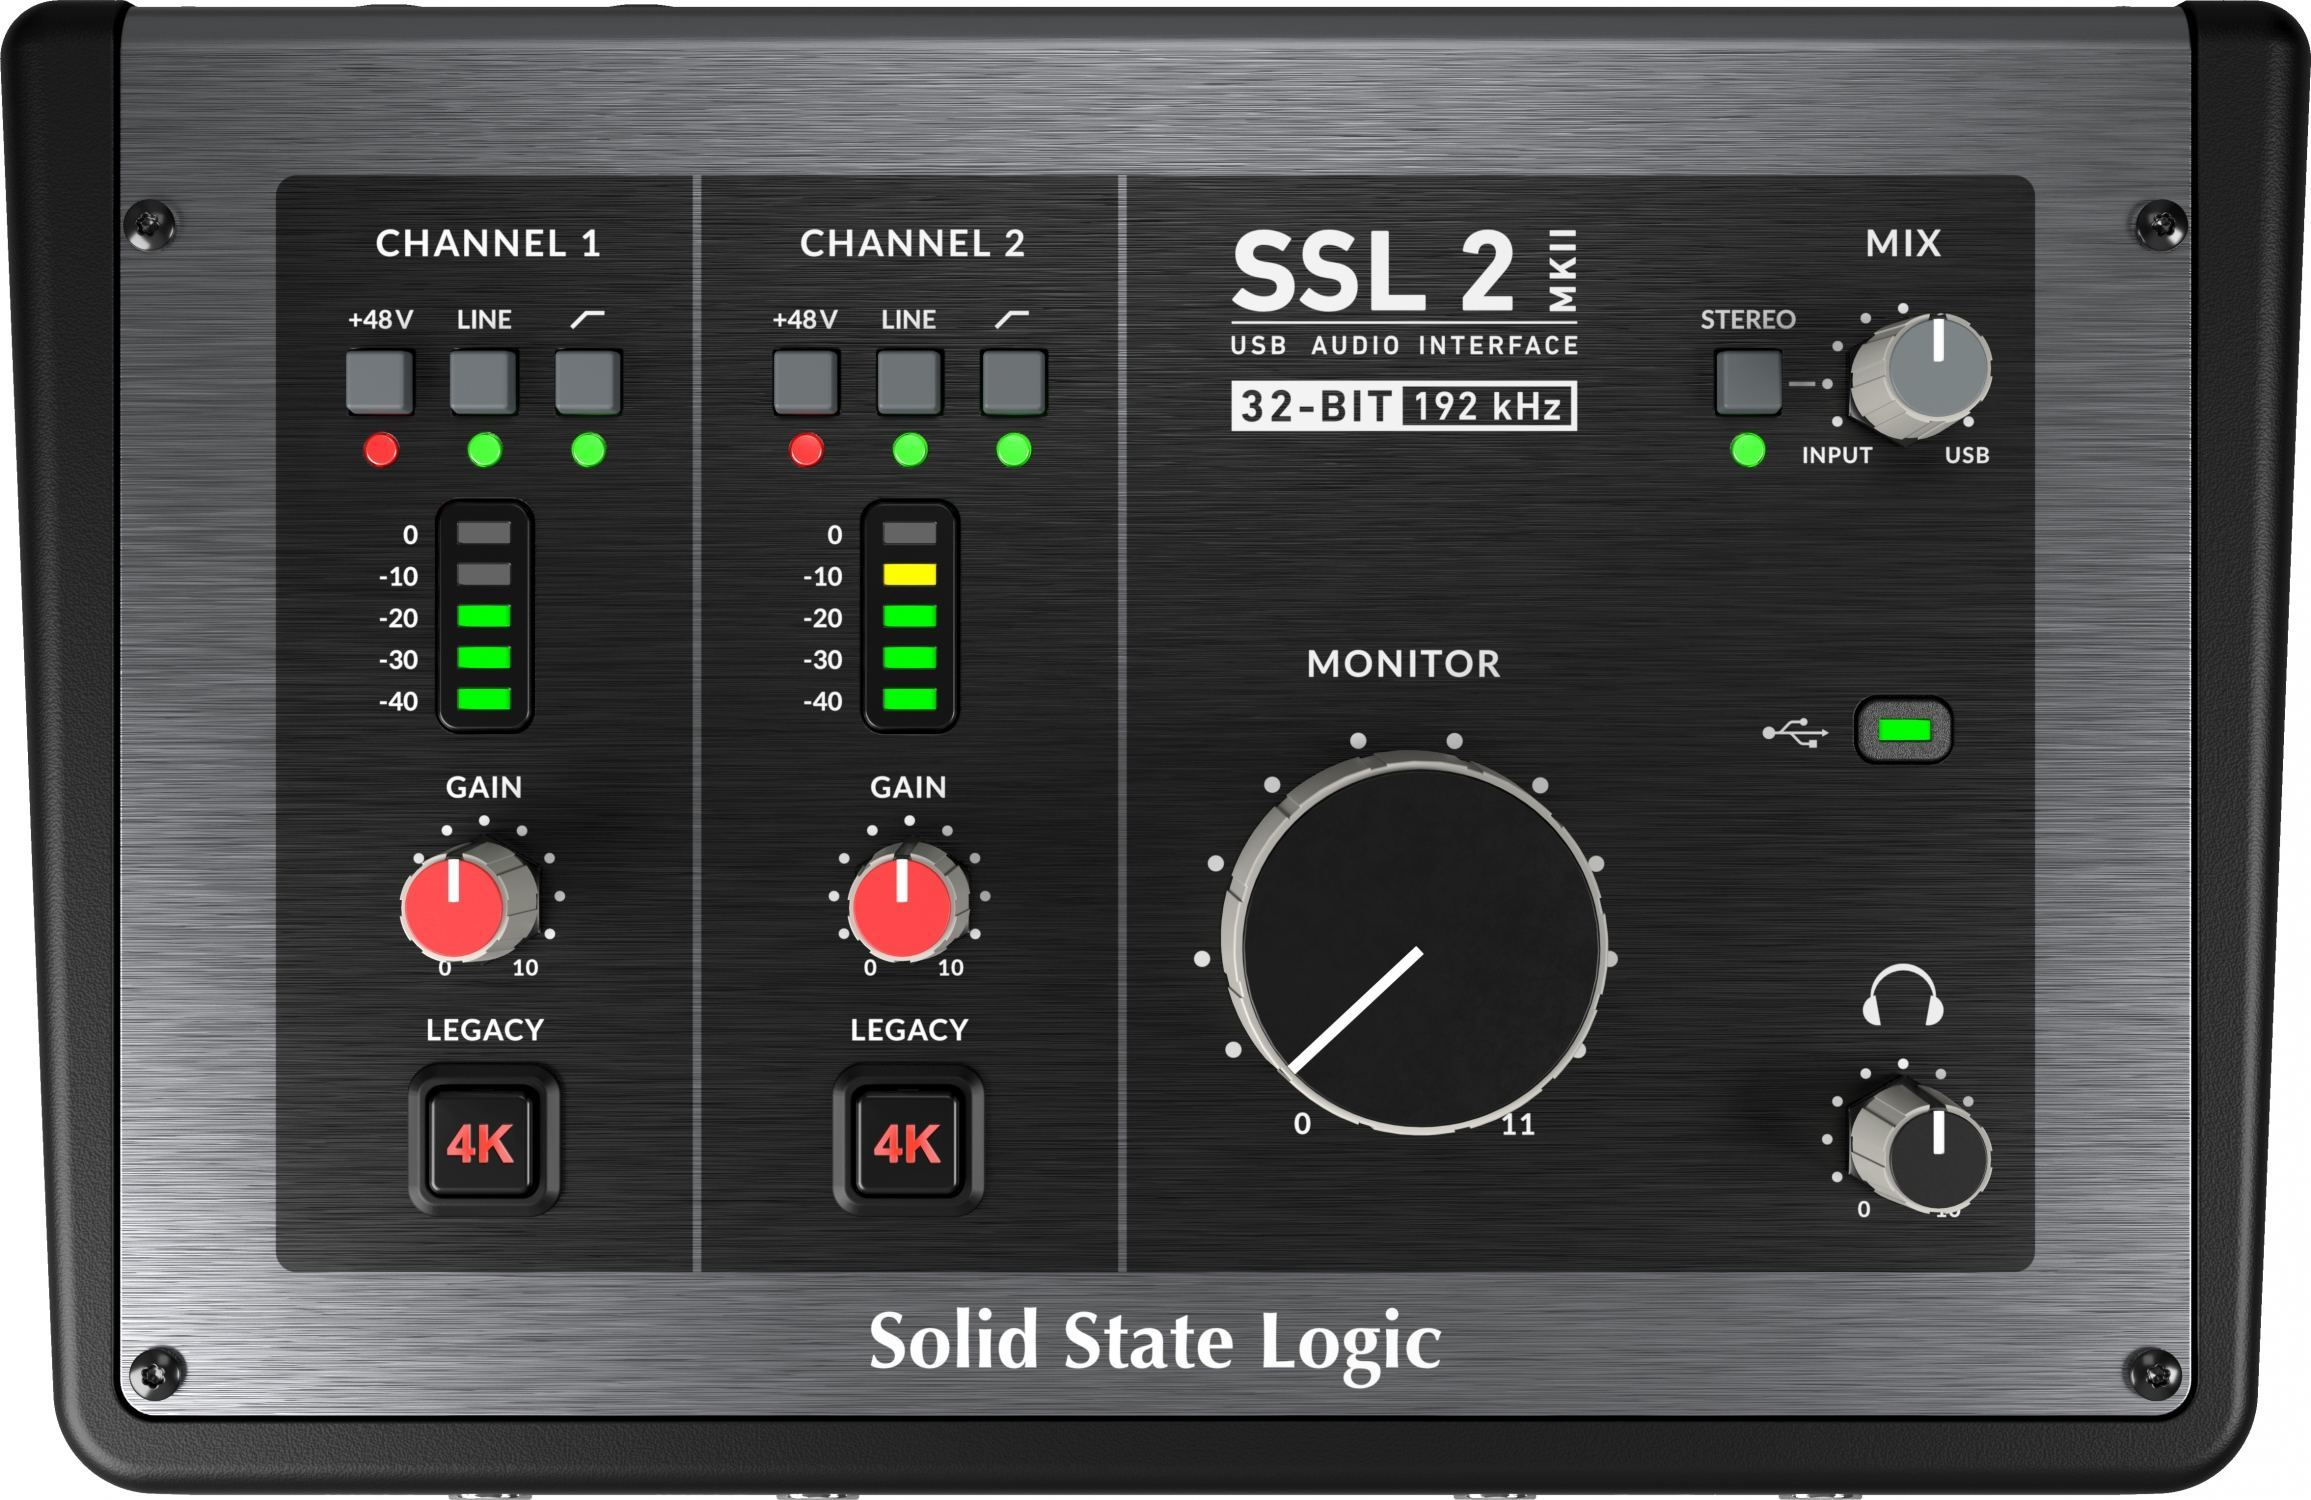The height and width of the screenshot is (1500, 2311).
Task: Click the green STEREO status LED
Action: coord(1748,450)
